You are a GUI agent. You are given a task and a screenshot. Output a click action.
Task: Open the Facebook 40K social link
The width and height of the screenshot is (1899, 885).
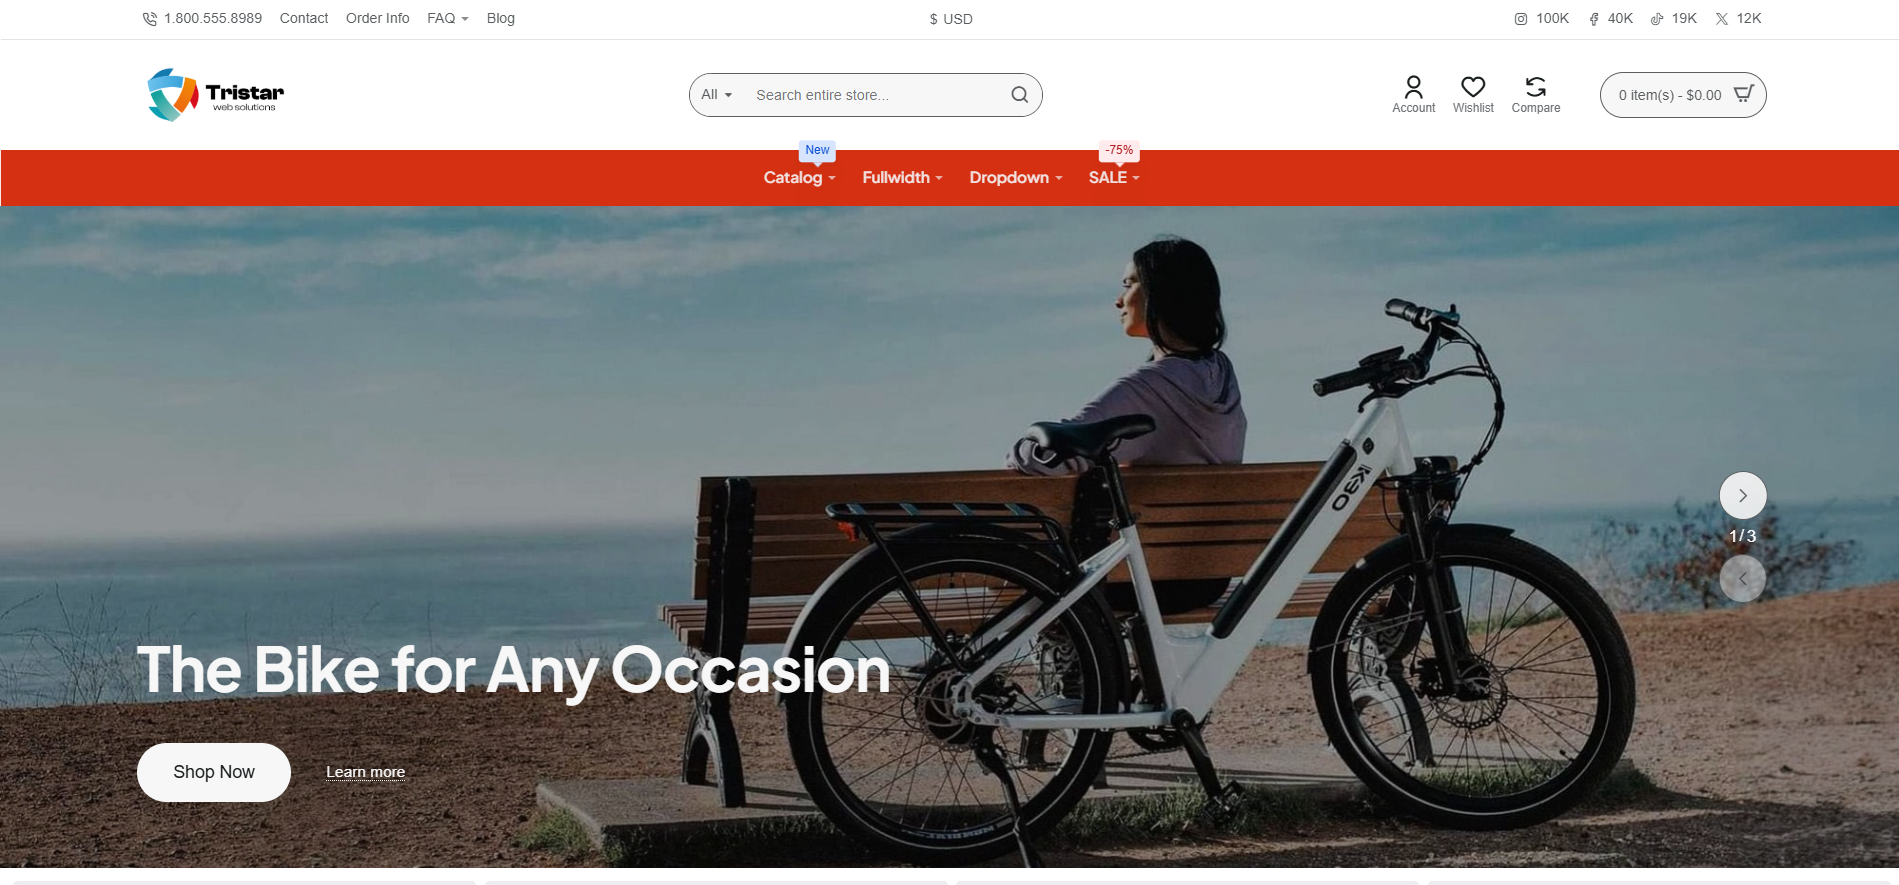pos(1610,19)
